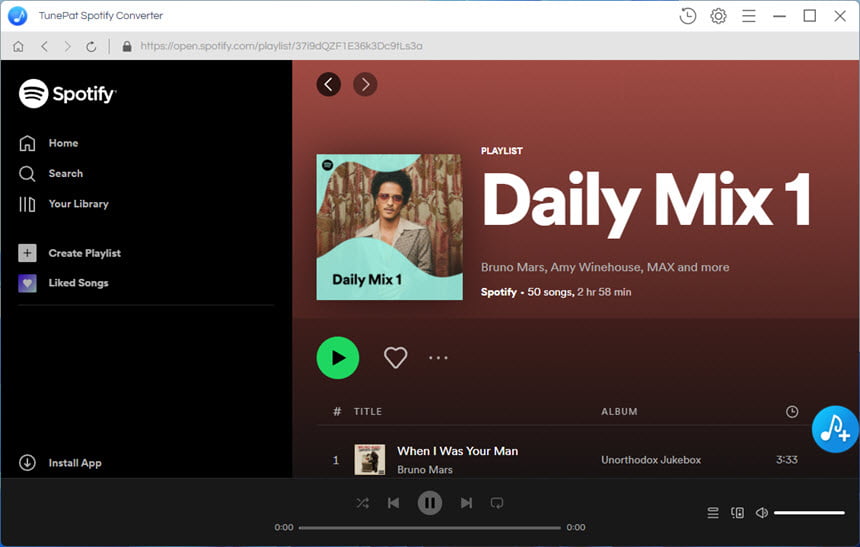Mute volume with speaker icon

click(x=761, y=513)
